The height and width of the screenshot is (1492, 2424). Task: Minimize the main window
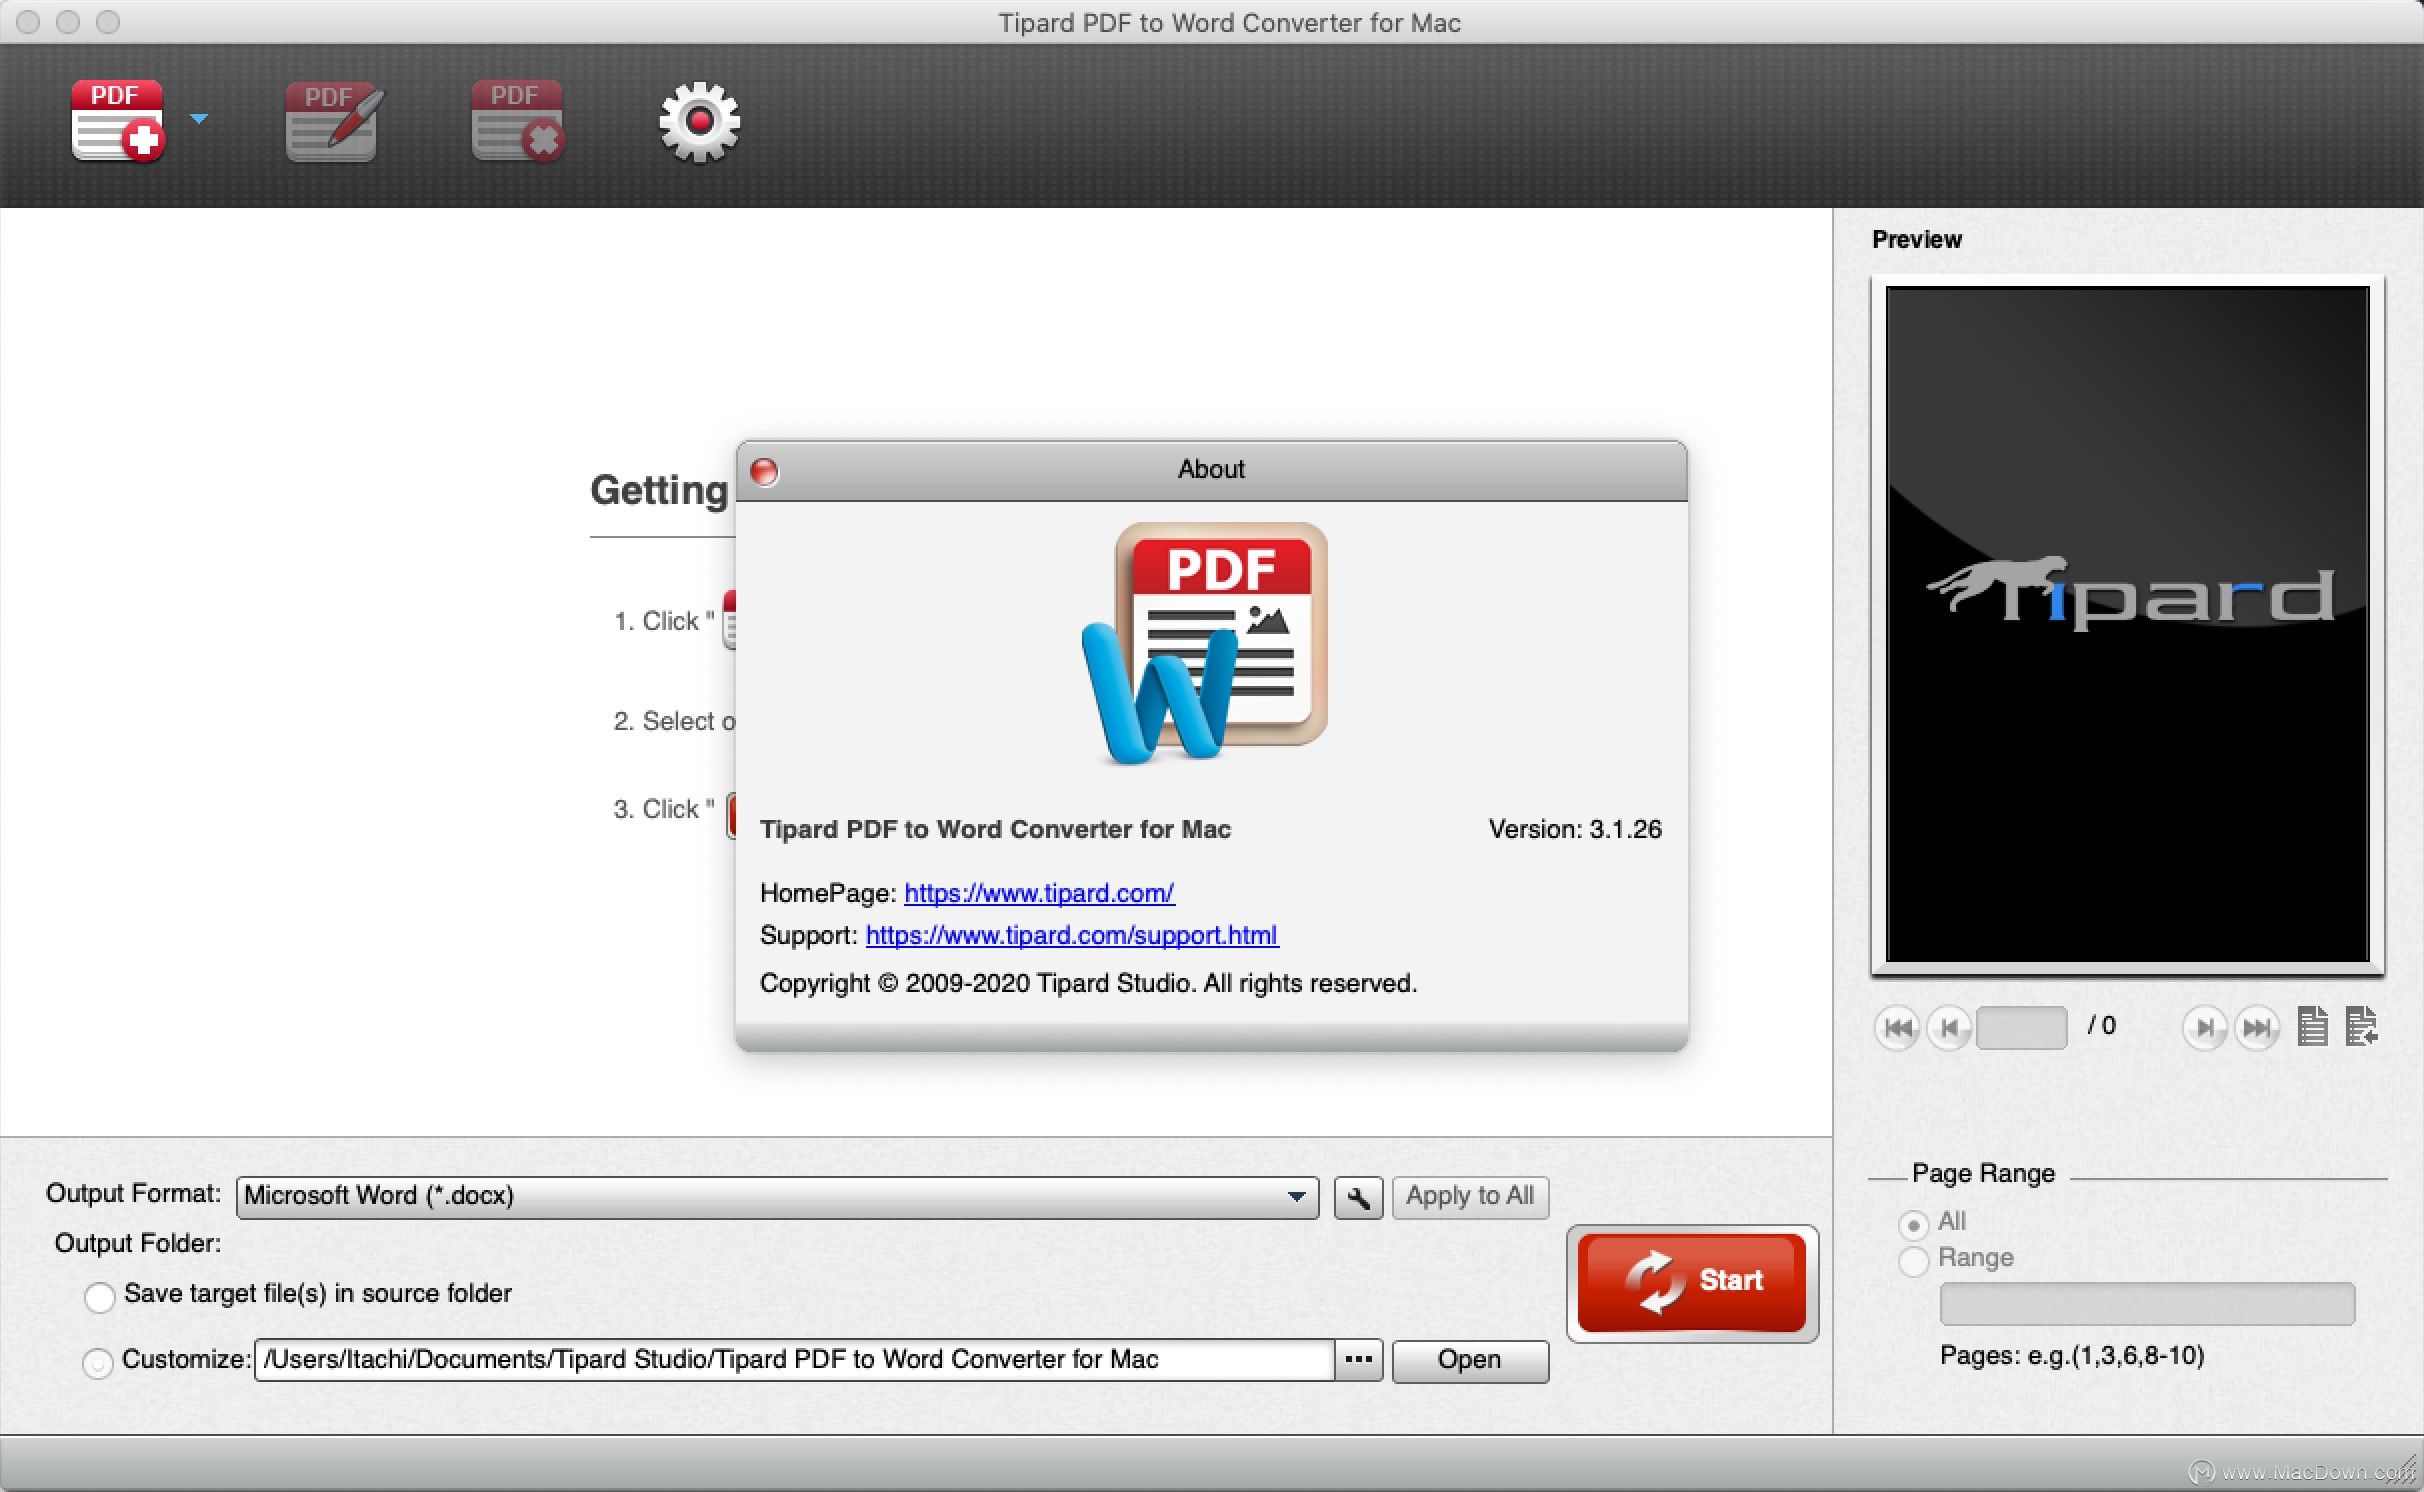click(x=68, y=22)
